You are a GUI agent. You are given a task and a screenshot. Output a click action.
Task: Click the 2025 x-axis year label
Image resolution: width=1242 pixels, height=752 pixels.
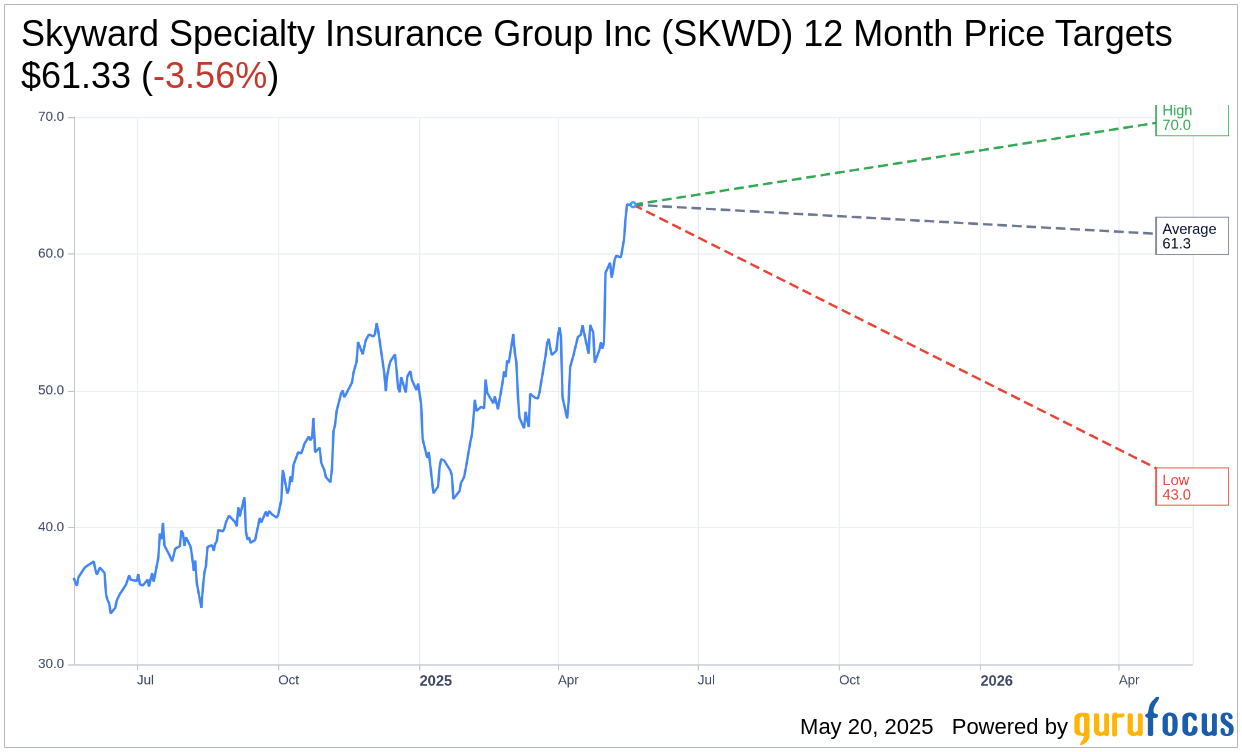pos(436,681)
